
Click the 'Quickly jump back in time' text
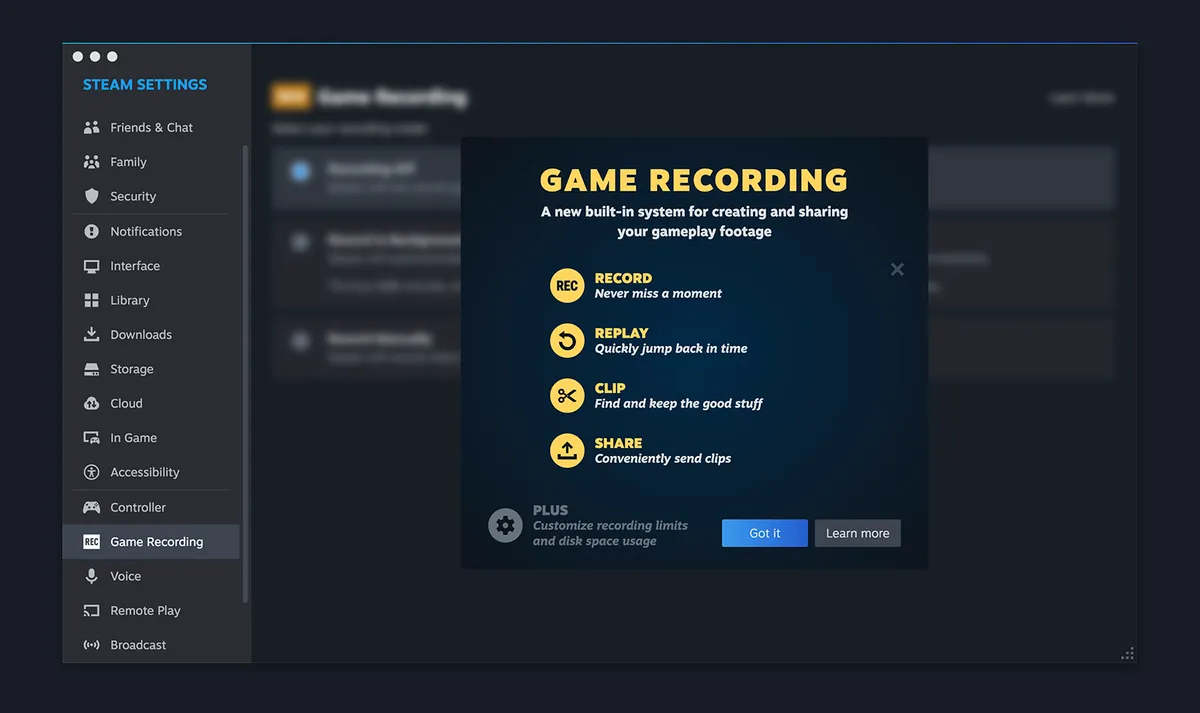pos(671,349)
